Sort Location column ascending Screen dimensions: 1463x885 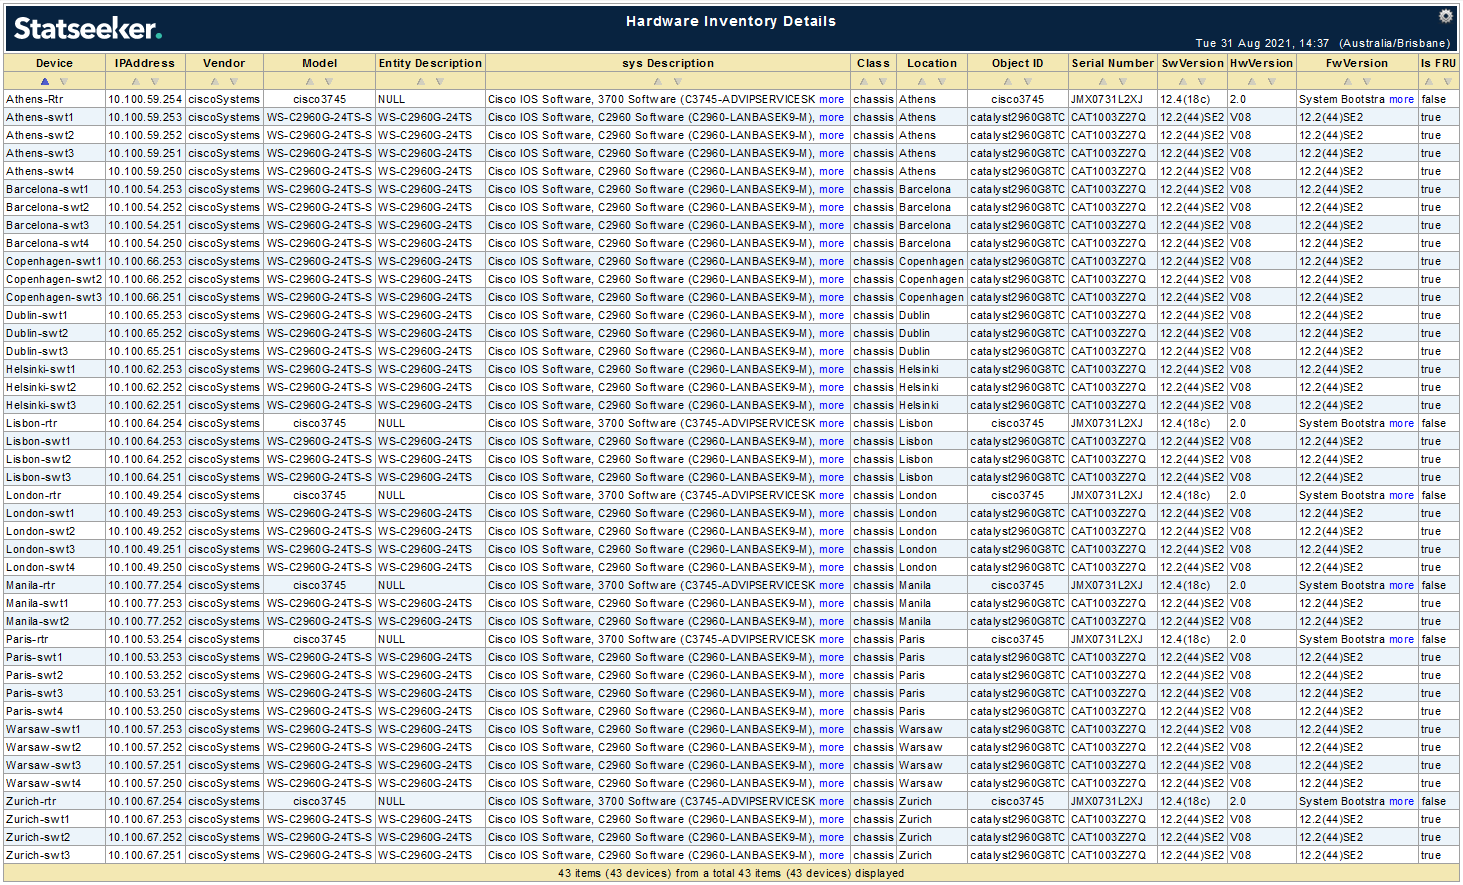pyautogui.click(x=922, y=82)
